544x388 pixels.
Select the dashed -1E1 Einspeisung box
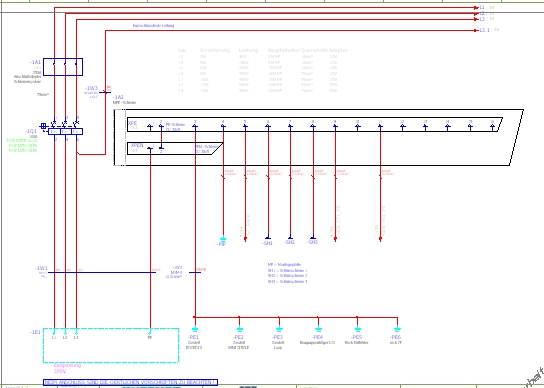[x=111, y=345]
